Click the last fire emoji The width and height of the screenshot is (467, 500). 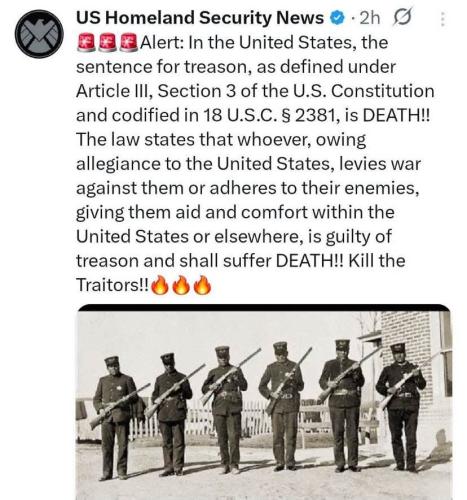[202, 285]
